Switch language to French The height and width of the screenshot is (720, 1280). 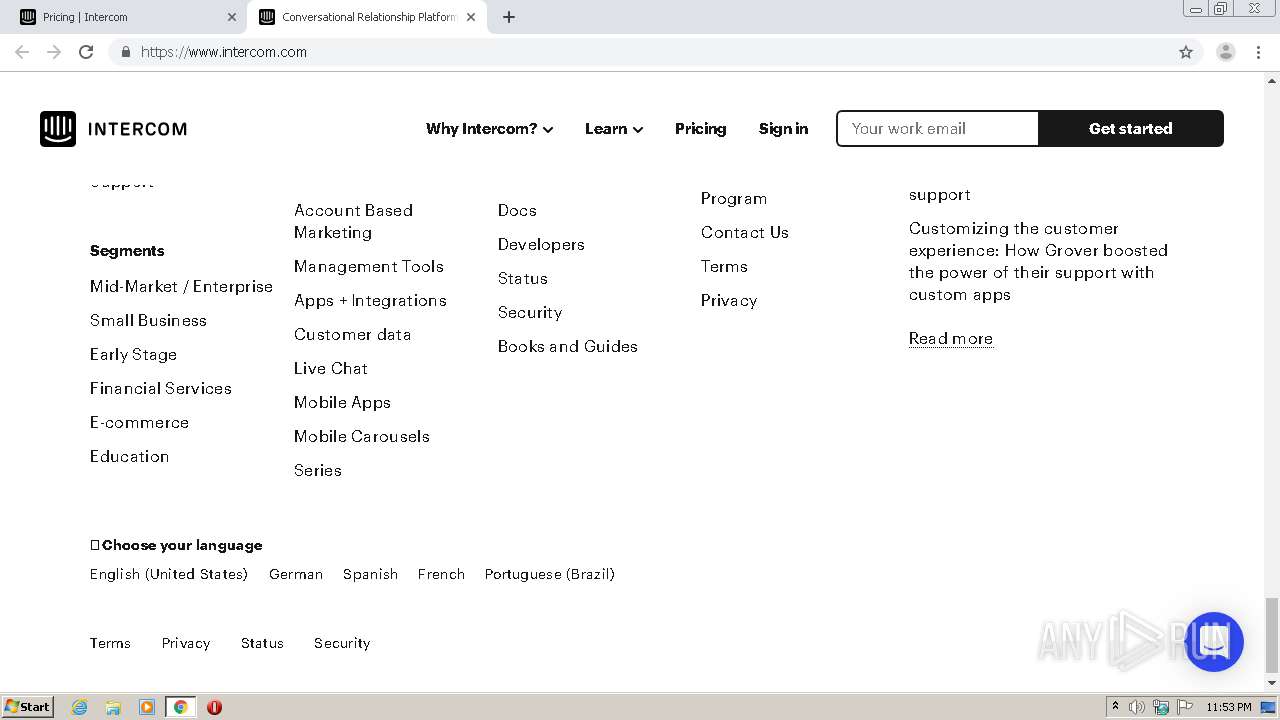441,574
